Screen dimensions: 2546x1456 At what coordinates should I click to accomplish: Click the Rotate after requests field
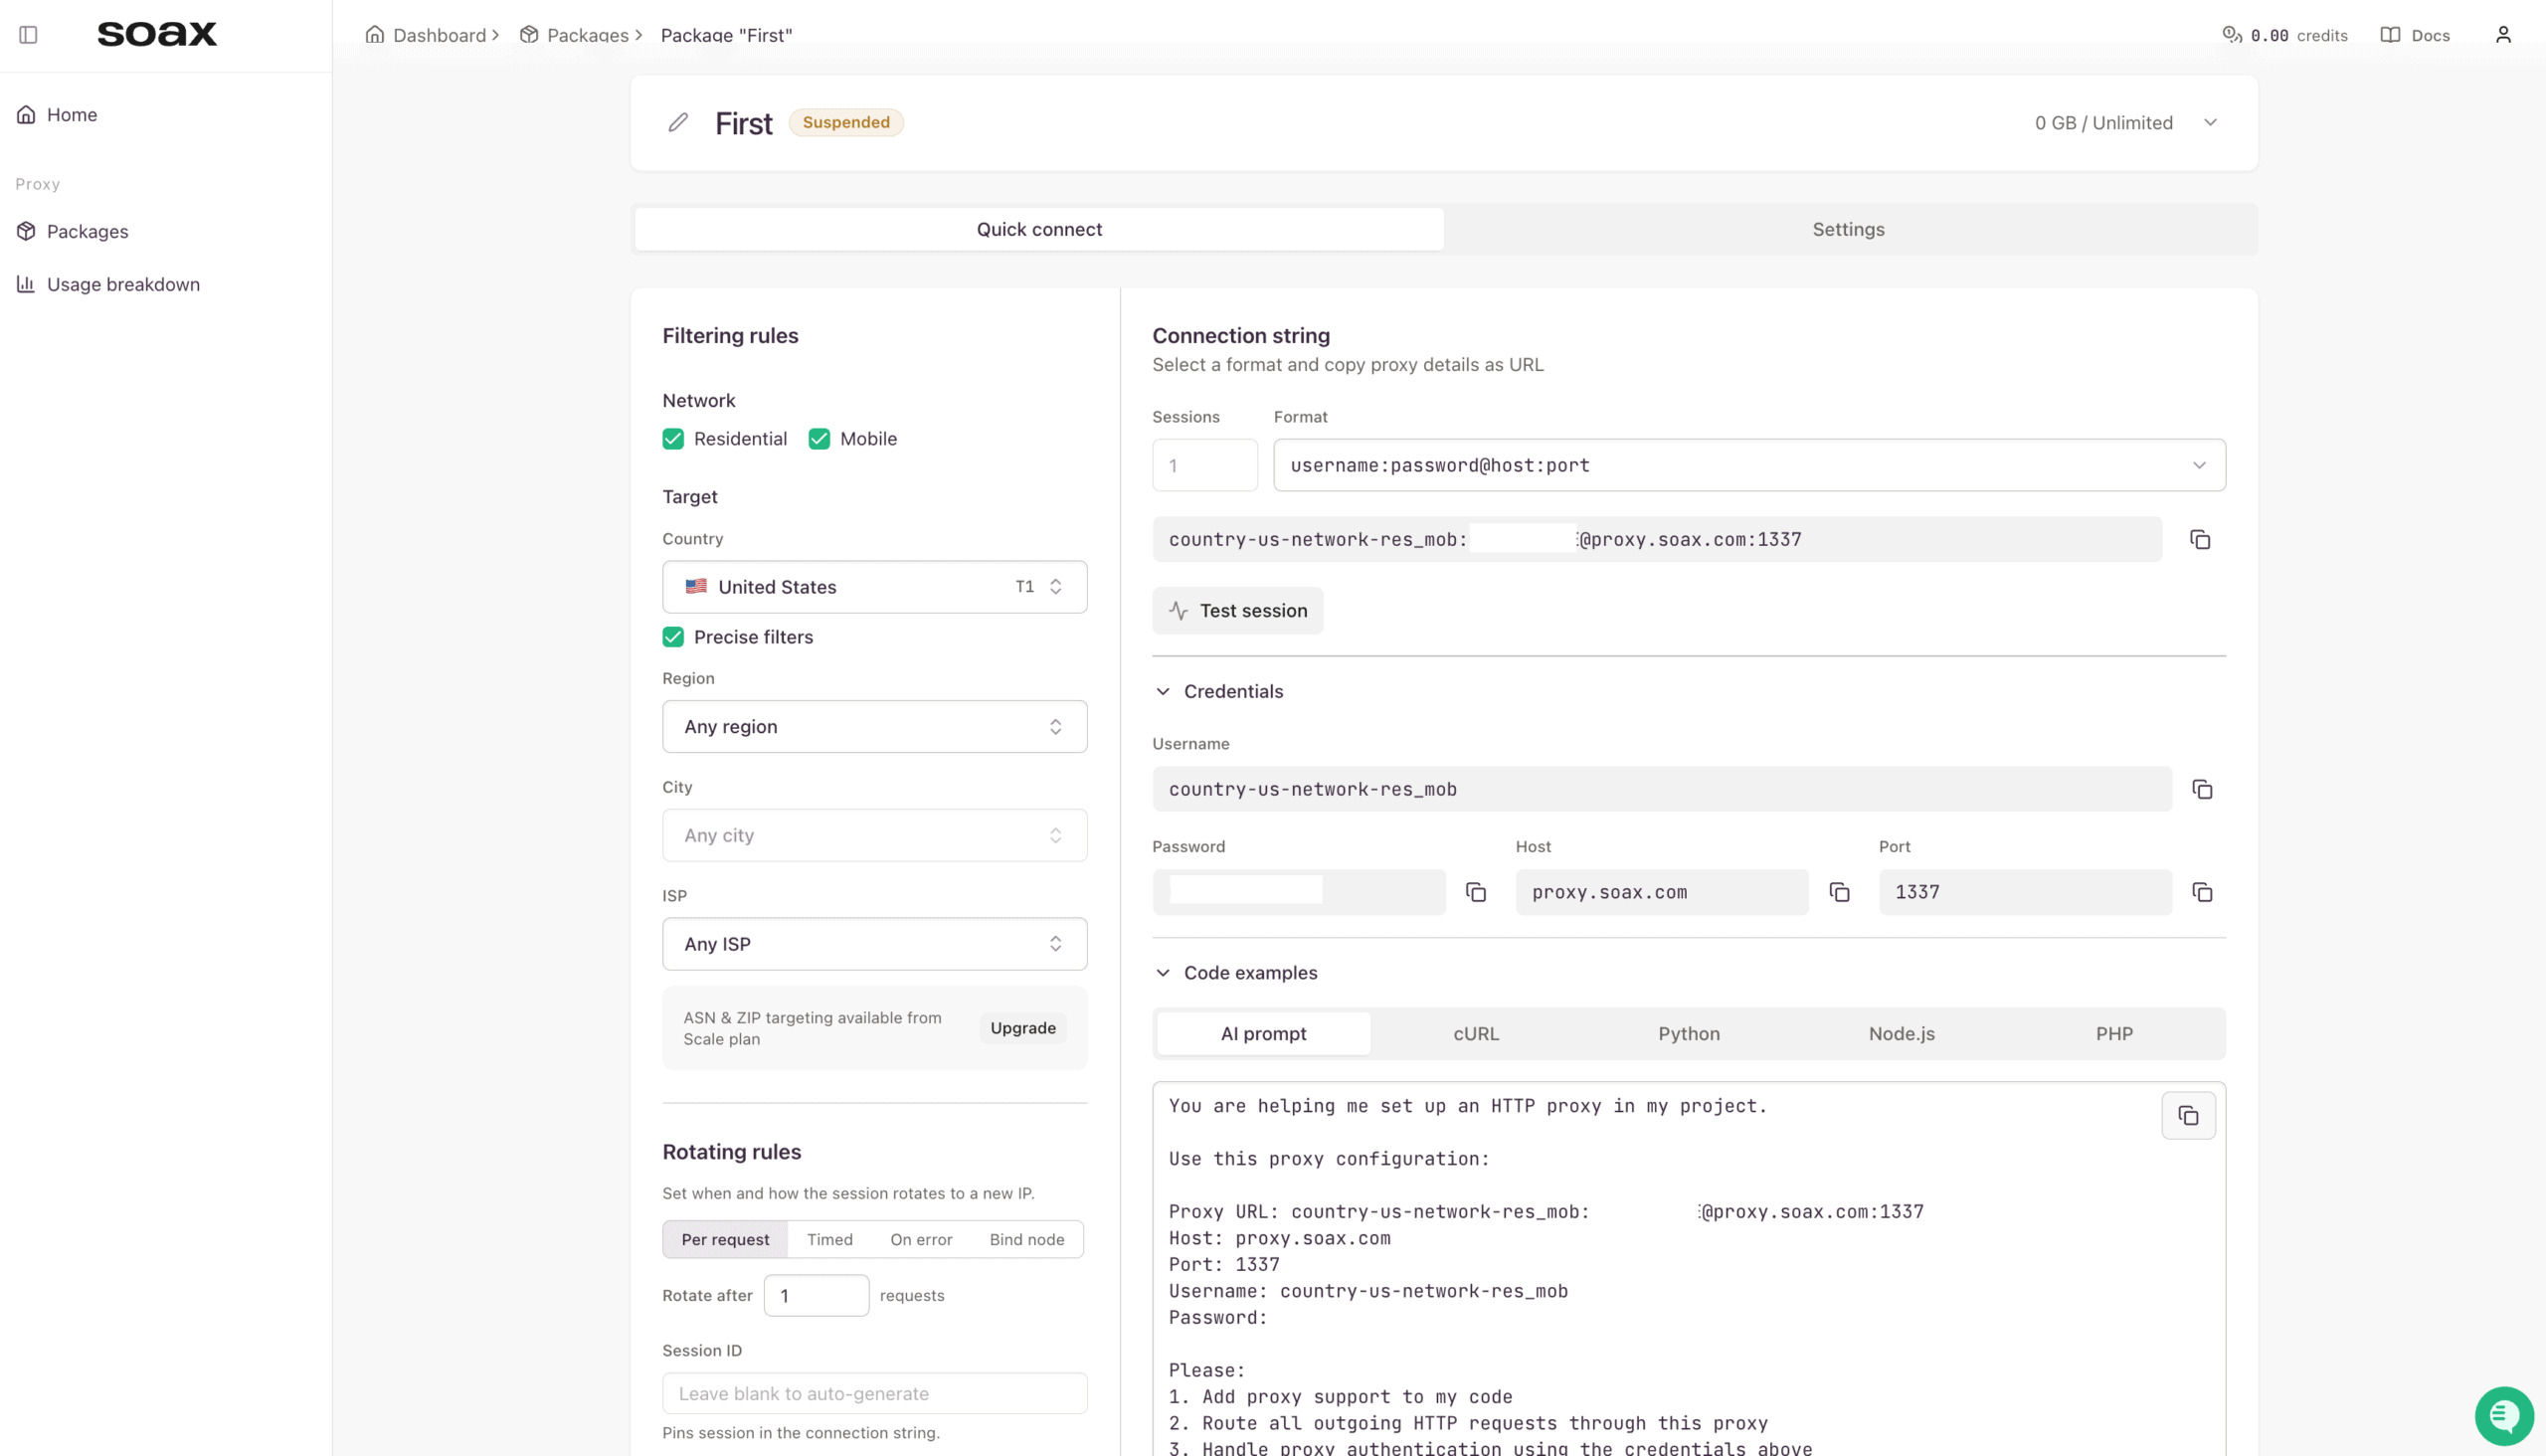(x=816, y=1295)
